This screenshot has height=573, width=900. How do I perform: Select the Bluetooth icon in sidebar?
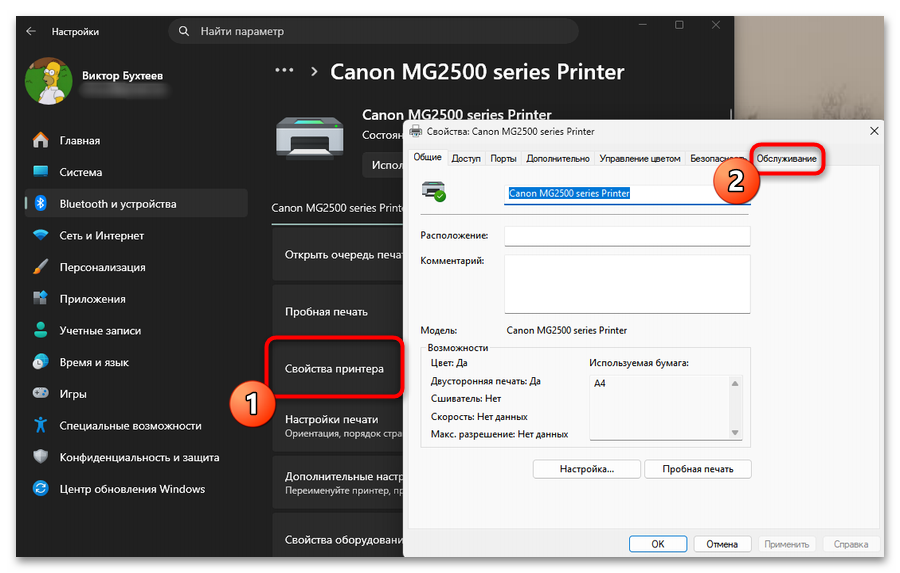pyautogui.click(x=41, y=203)
